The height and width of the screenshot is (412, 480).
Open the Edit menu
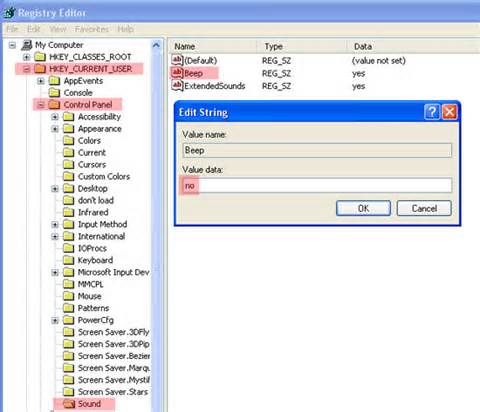34,29
